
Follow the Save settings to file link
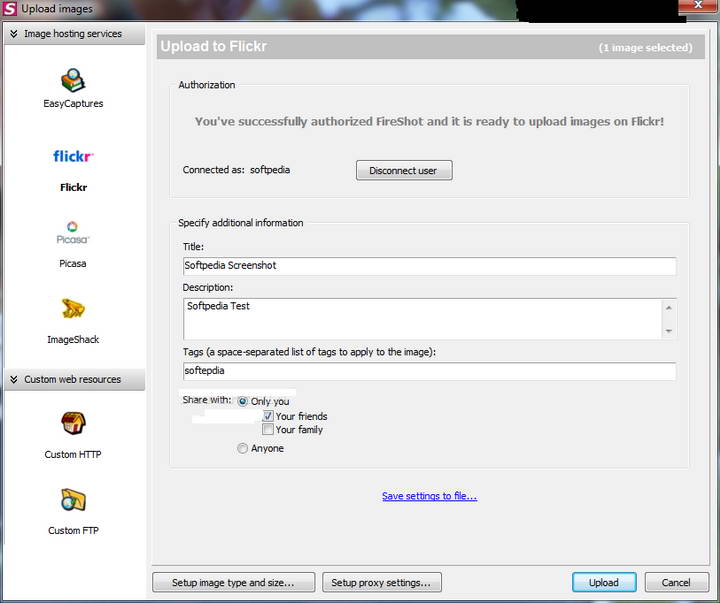coord(429,496)
